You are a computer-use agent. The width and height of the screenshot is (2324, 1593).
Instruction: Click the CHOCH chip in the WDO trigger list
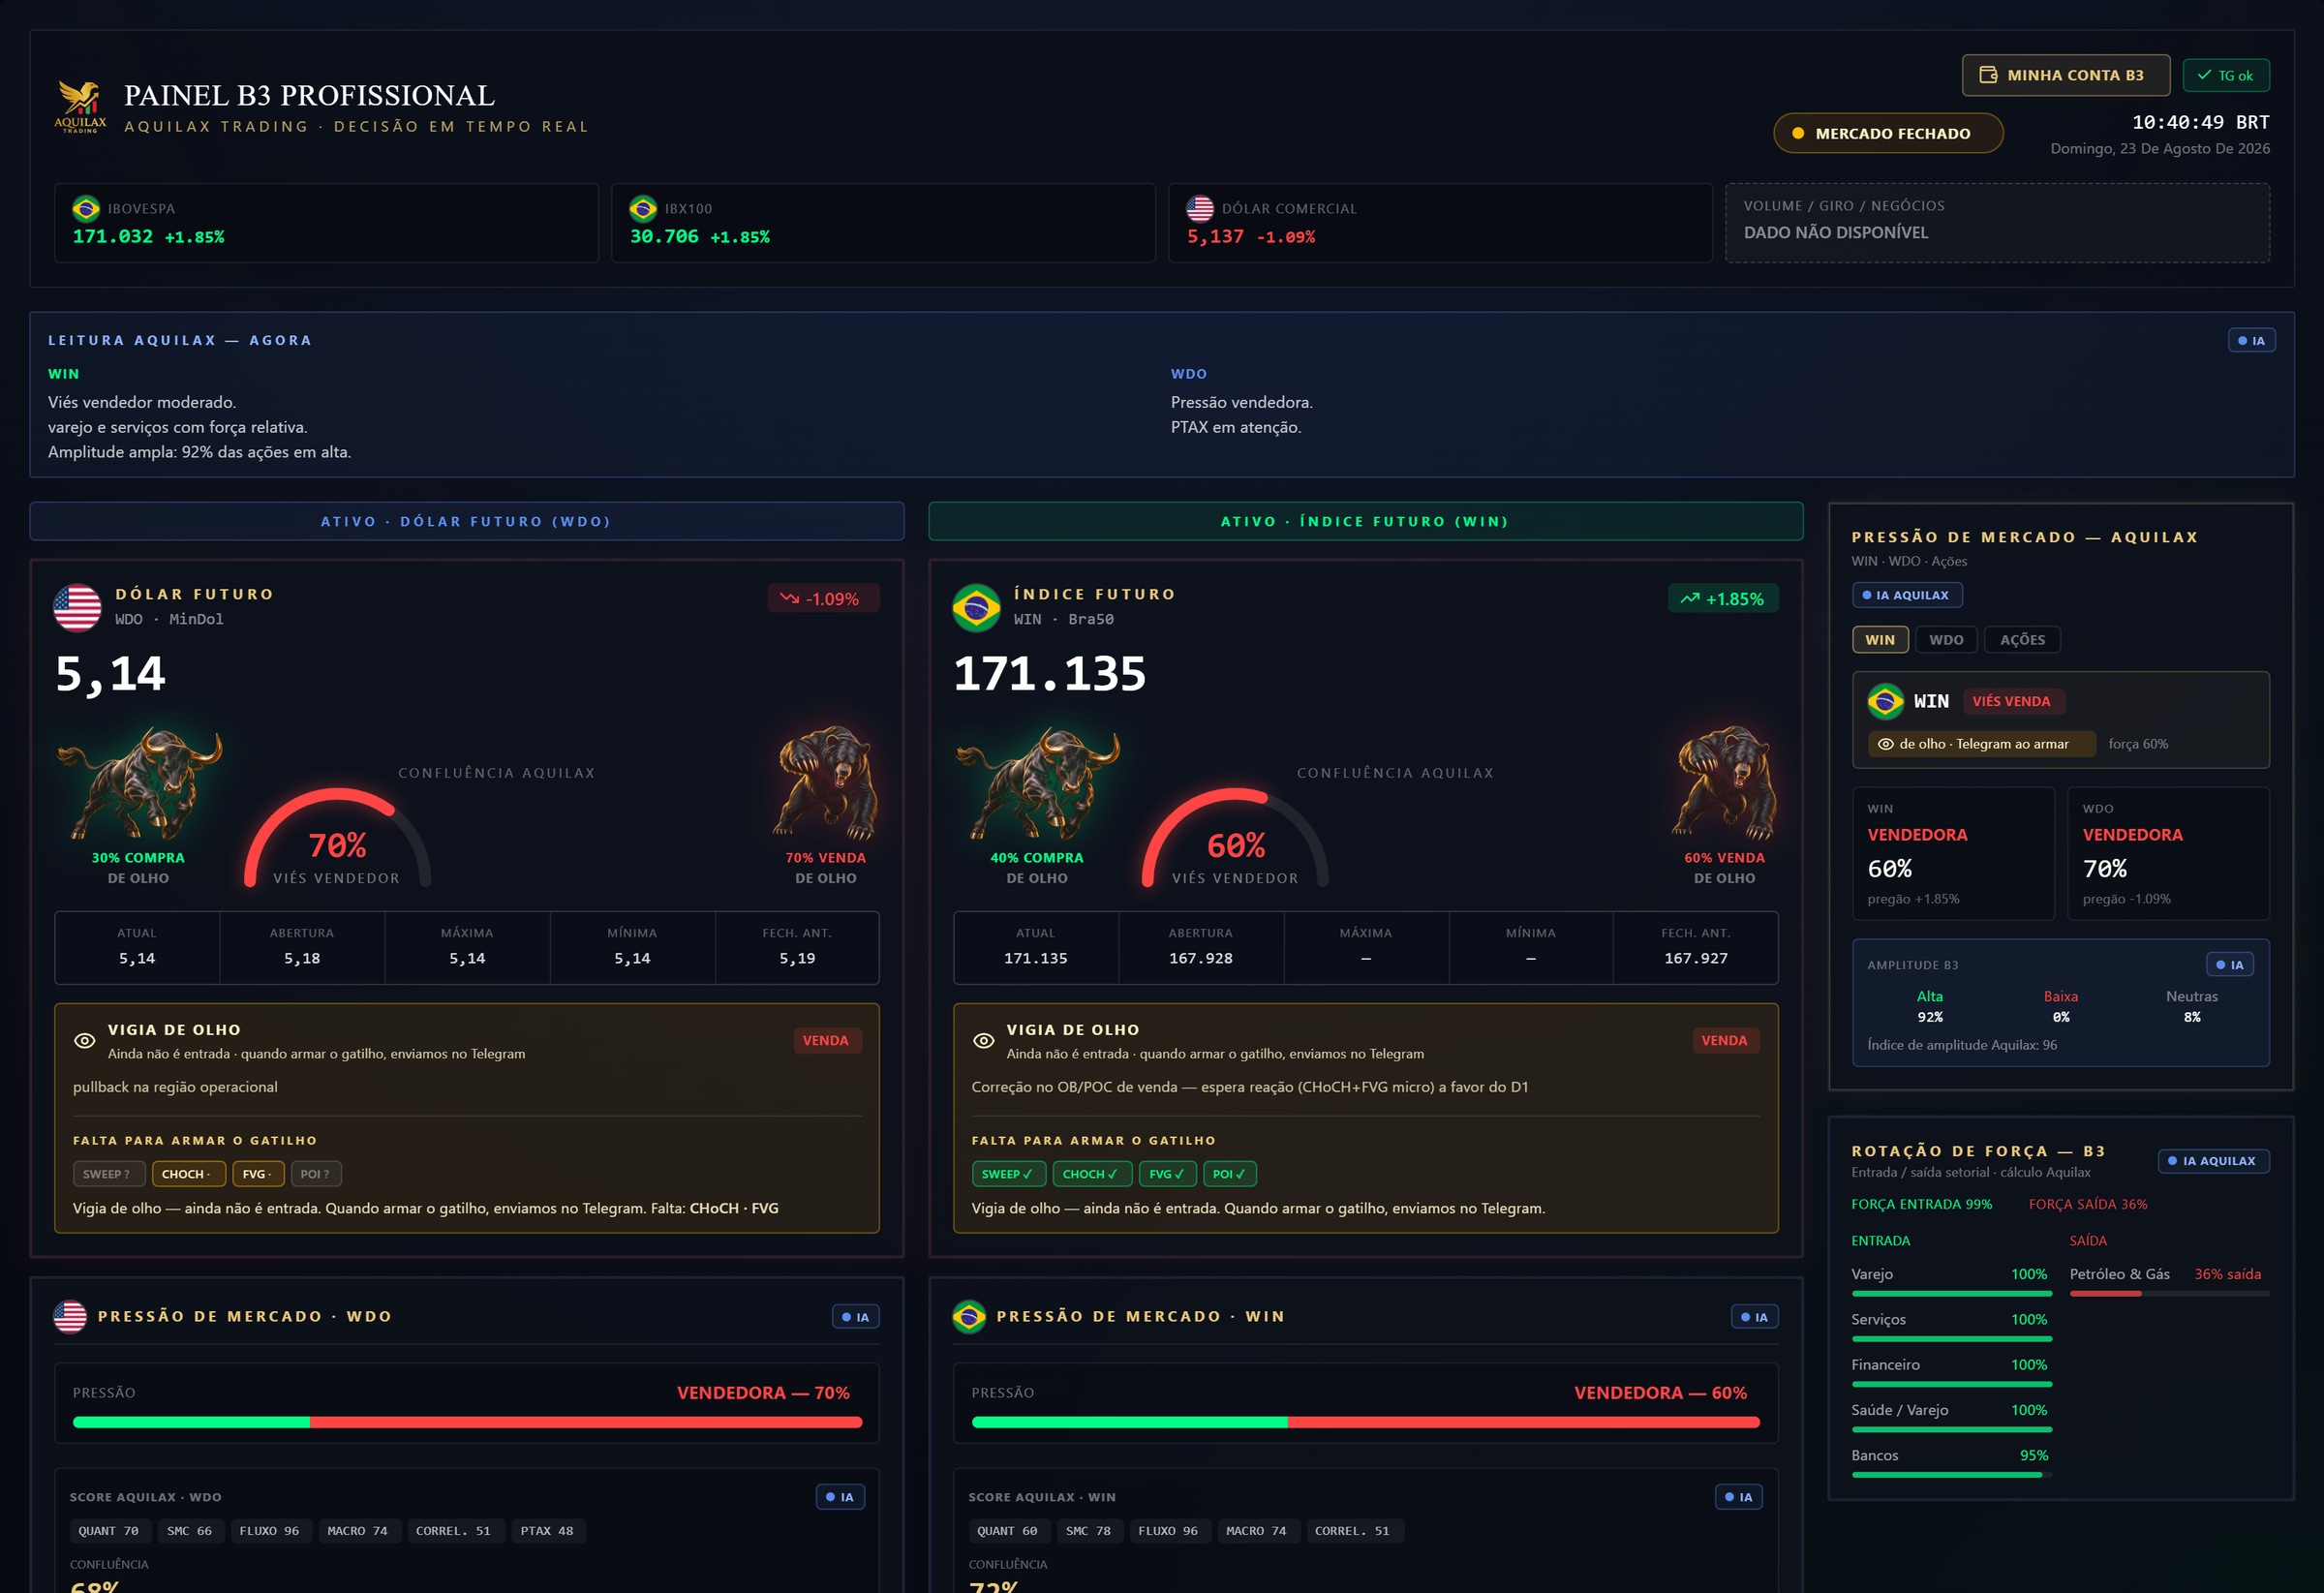pyautogui.click(x=189, y=1174)
